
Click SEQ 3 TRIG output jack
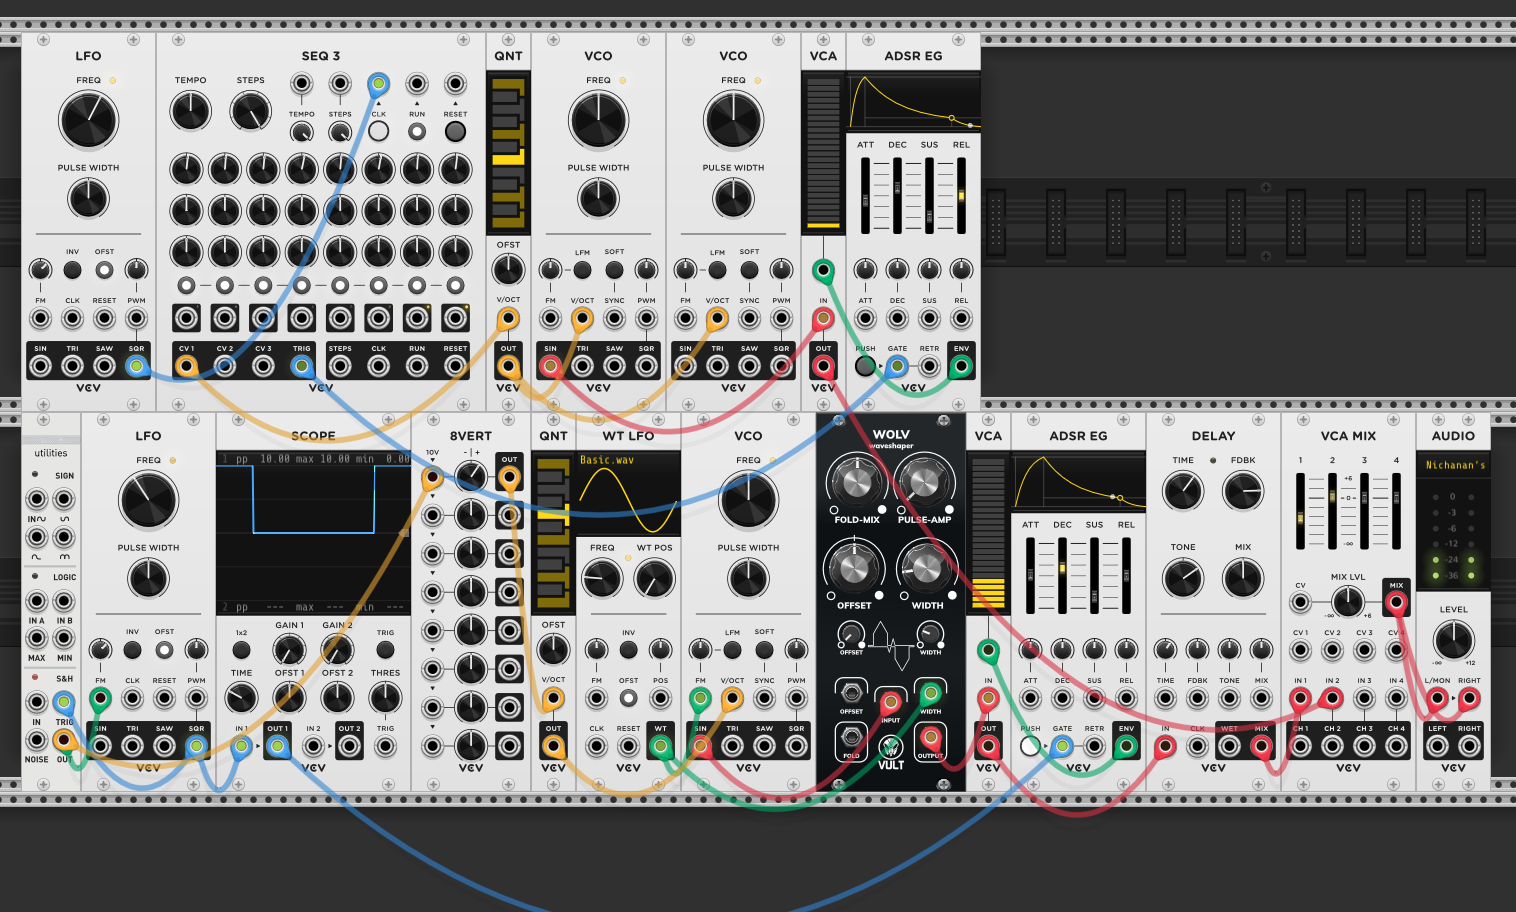301,366
